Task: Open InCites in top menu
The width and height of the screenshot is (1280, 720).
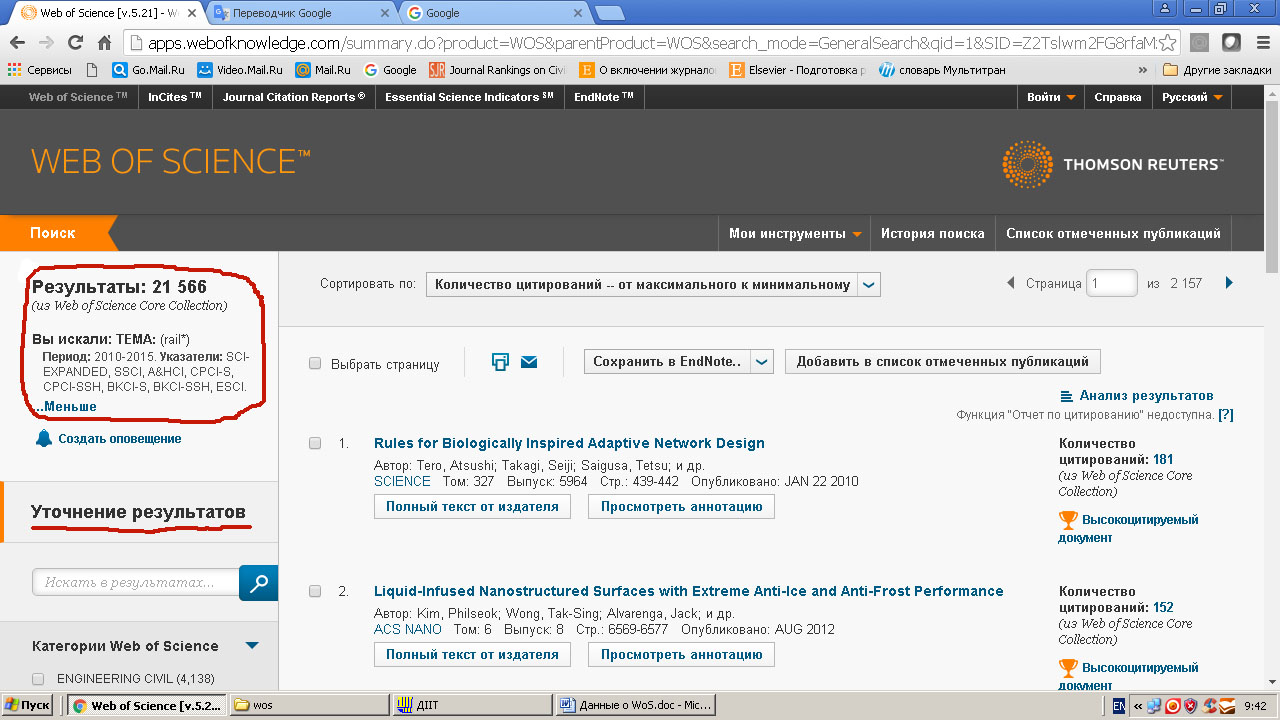Action: 175,97
